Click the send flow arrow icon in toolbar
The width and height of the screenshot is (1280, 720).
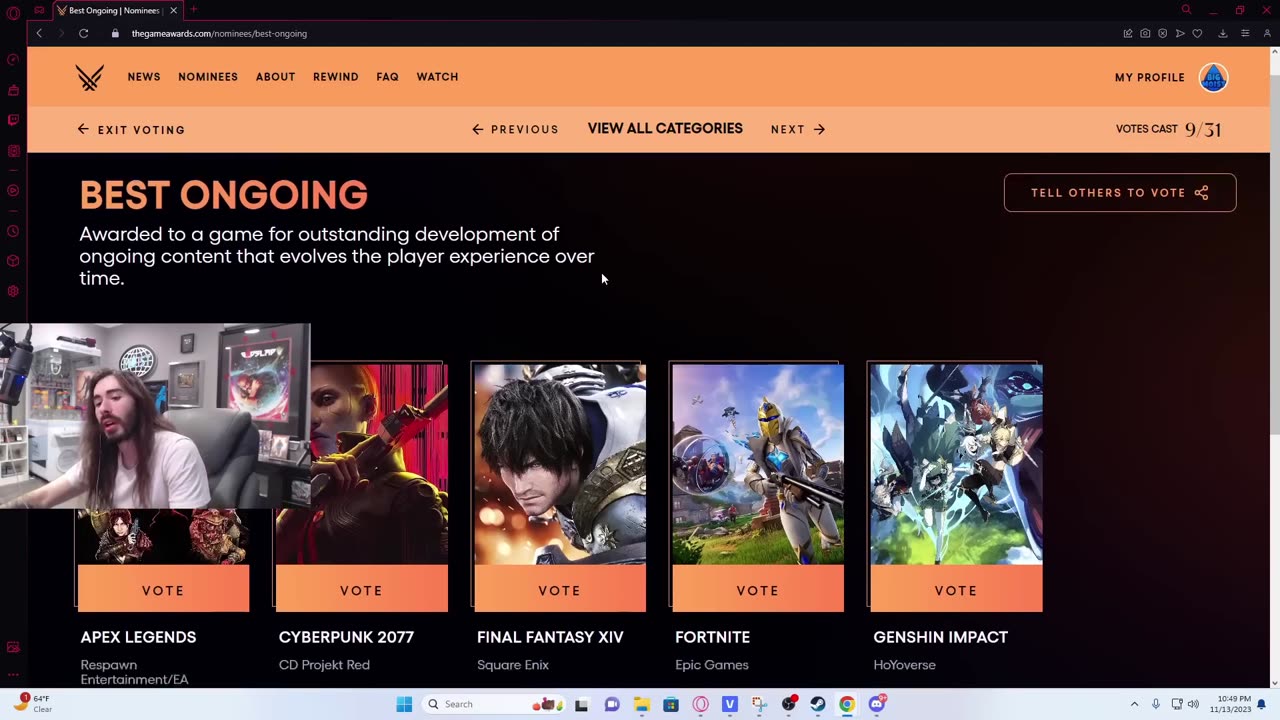(1180, 33)
